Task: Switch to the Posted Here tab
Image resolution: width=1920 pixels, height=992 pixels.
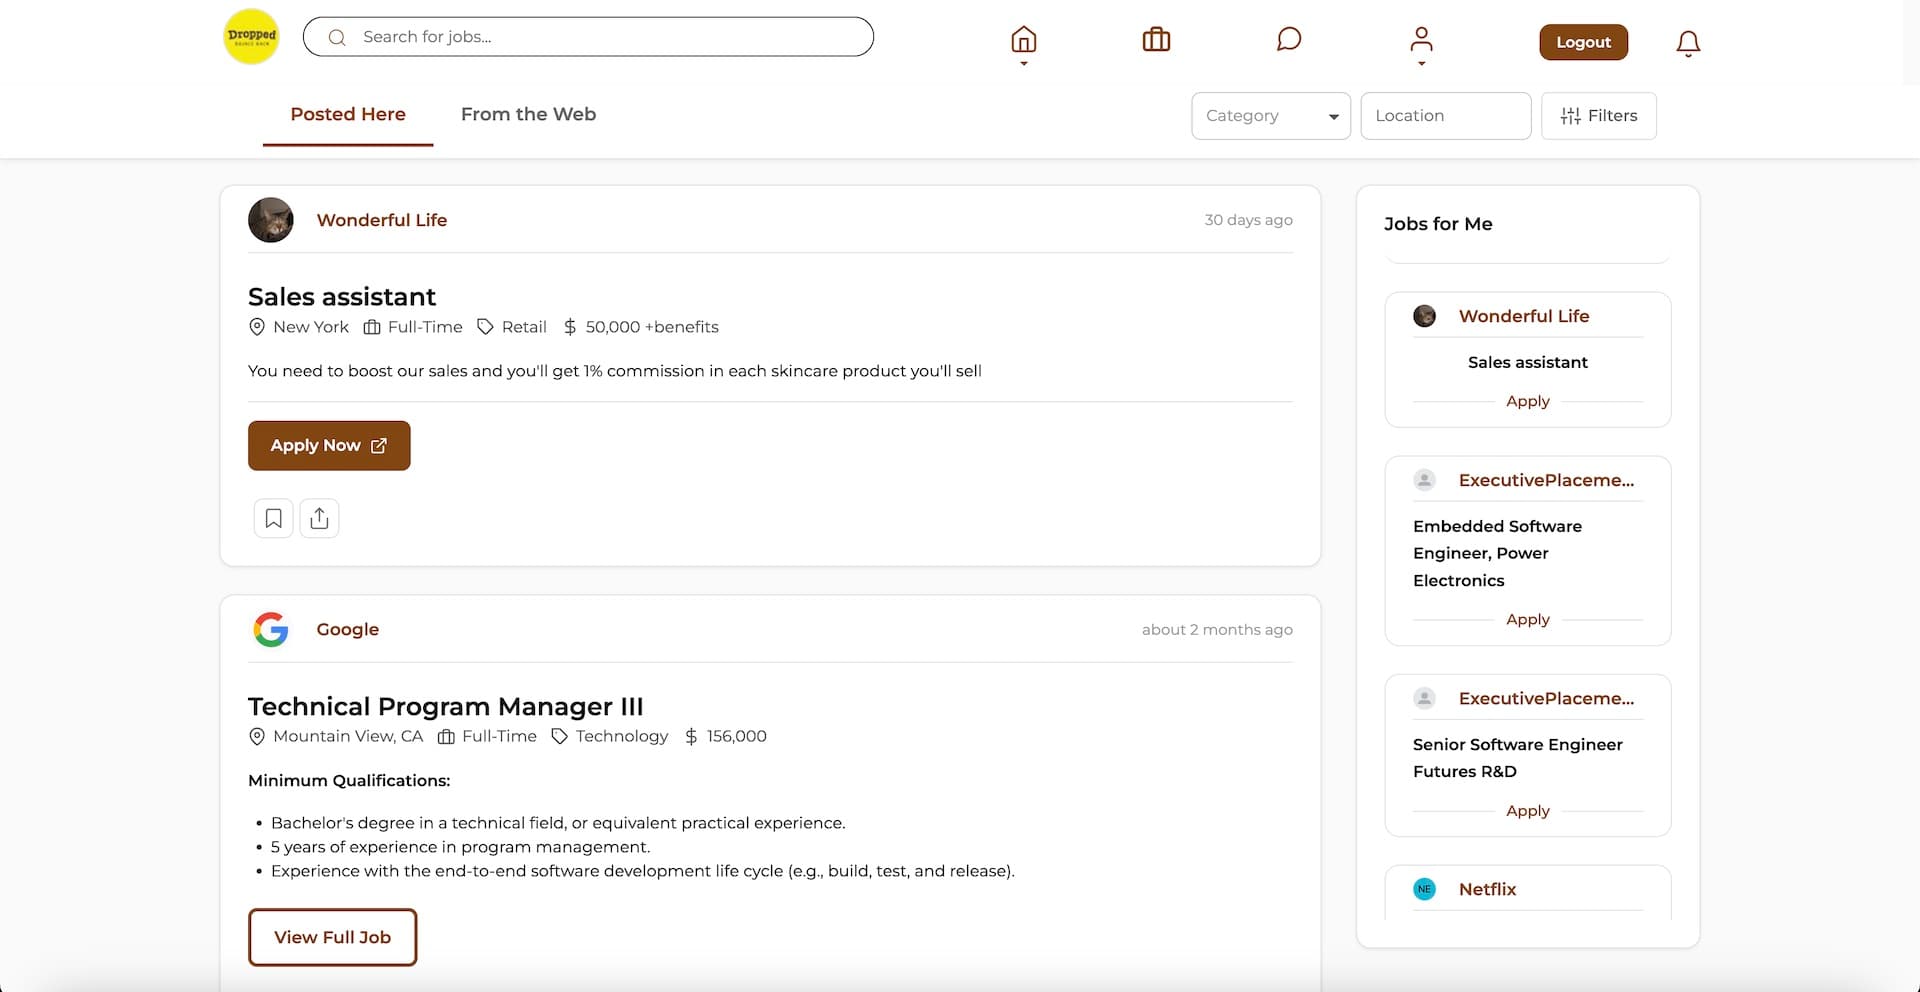Action: [348, 115]
